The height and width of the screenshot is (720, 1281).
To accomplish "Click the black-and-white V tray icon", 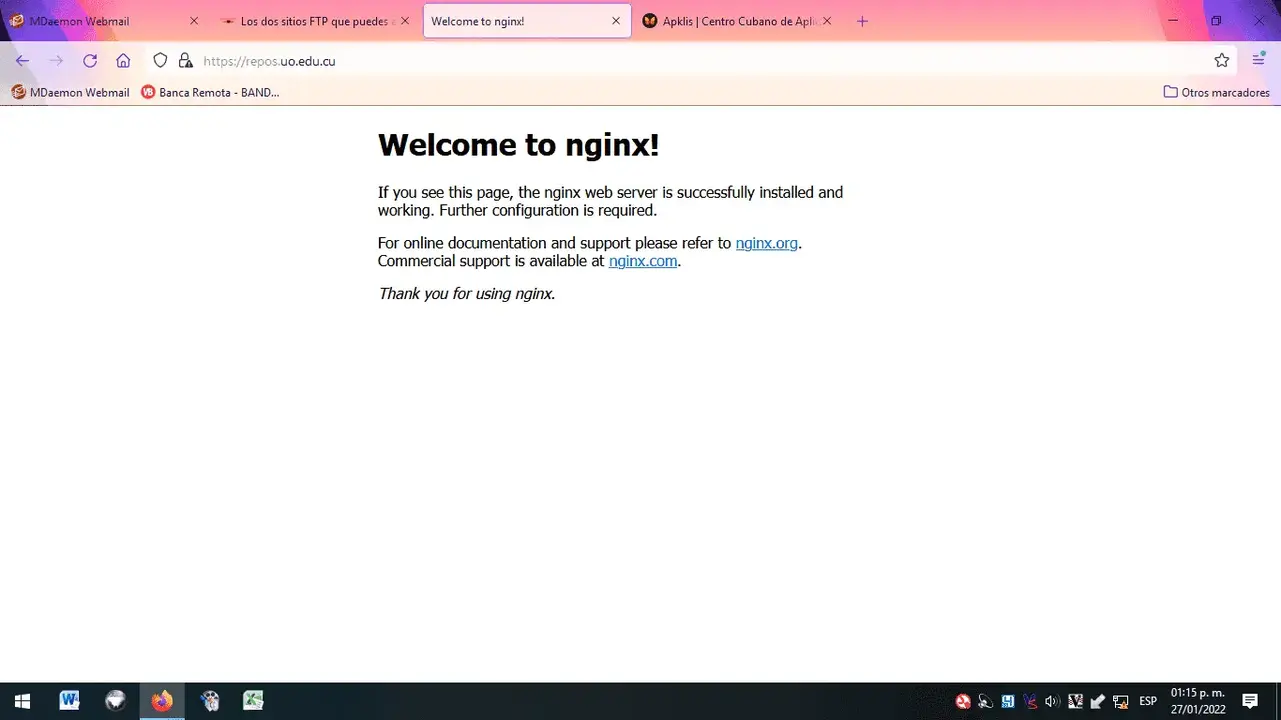I will pos(1075,702).
